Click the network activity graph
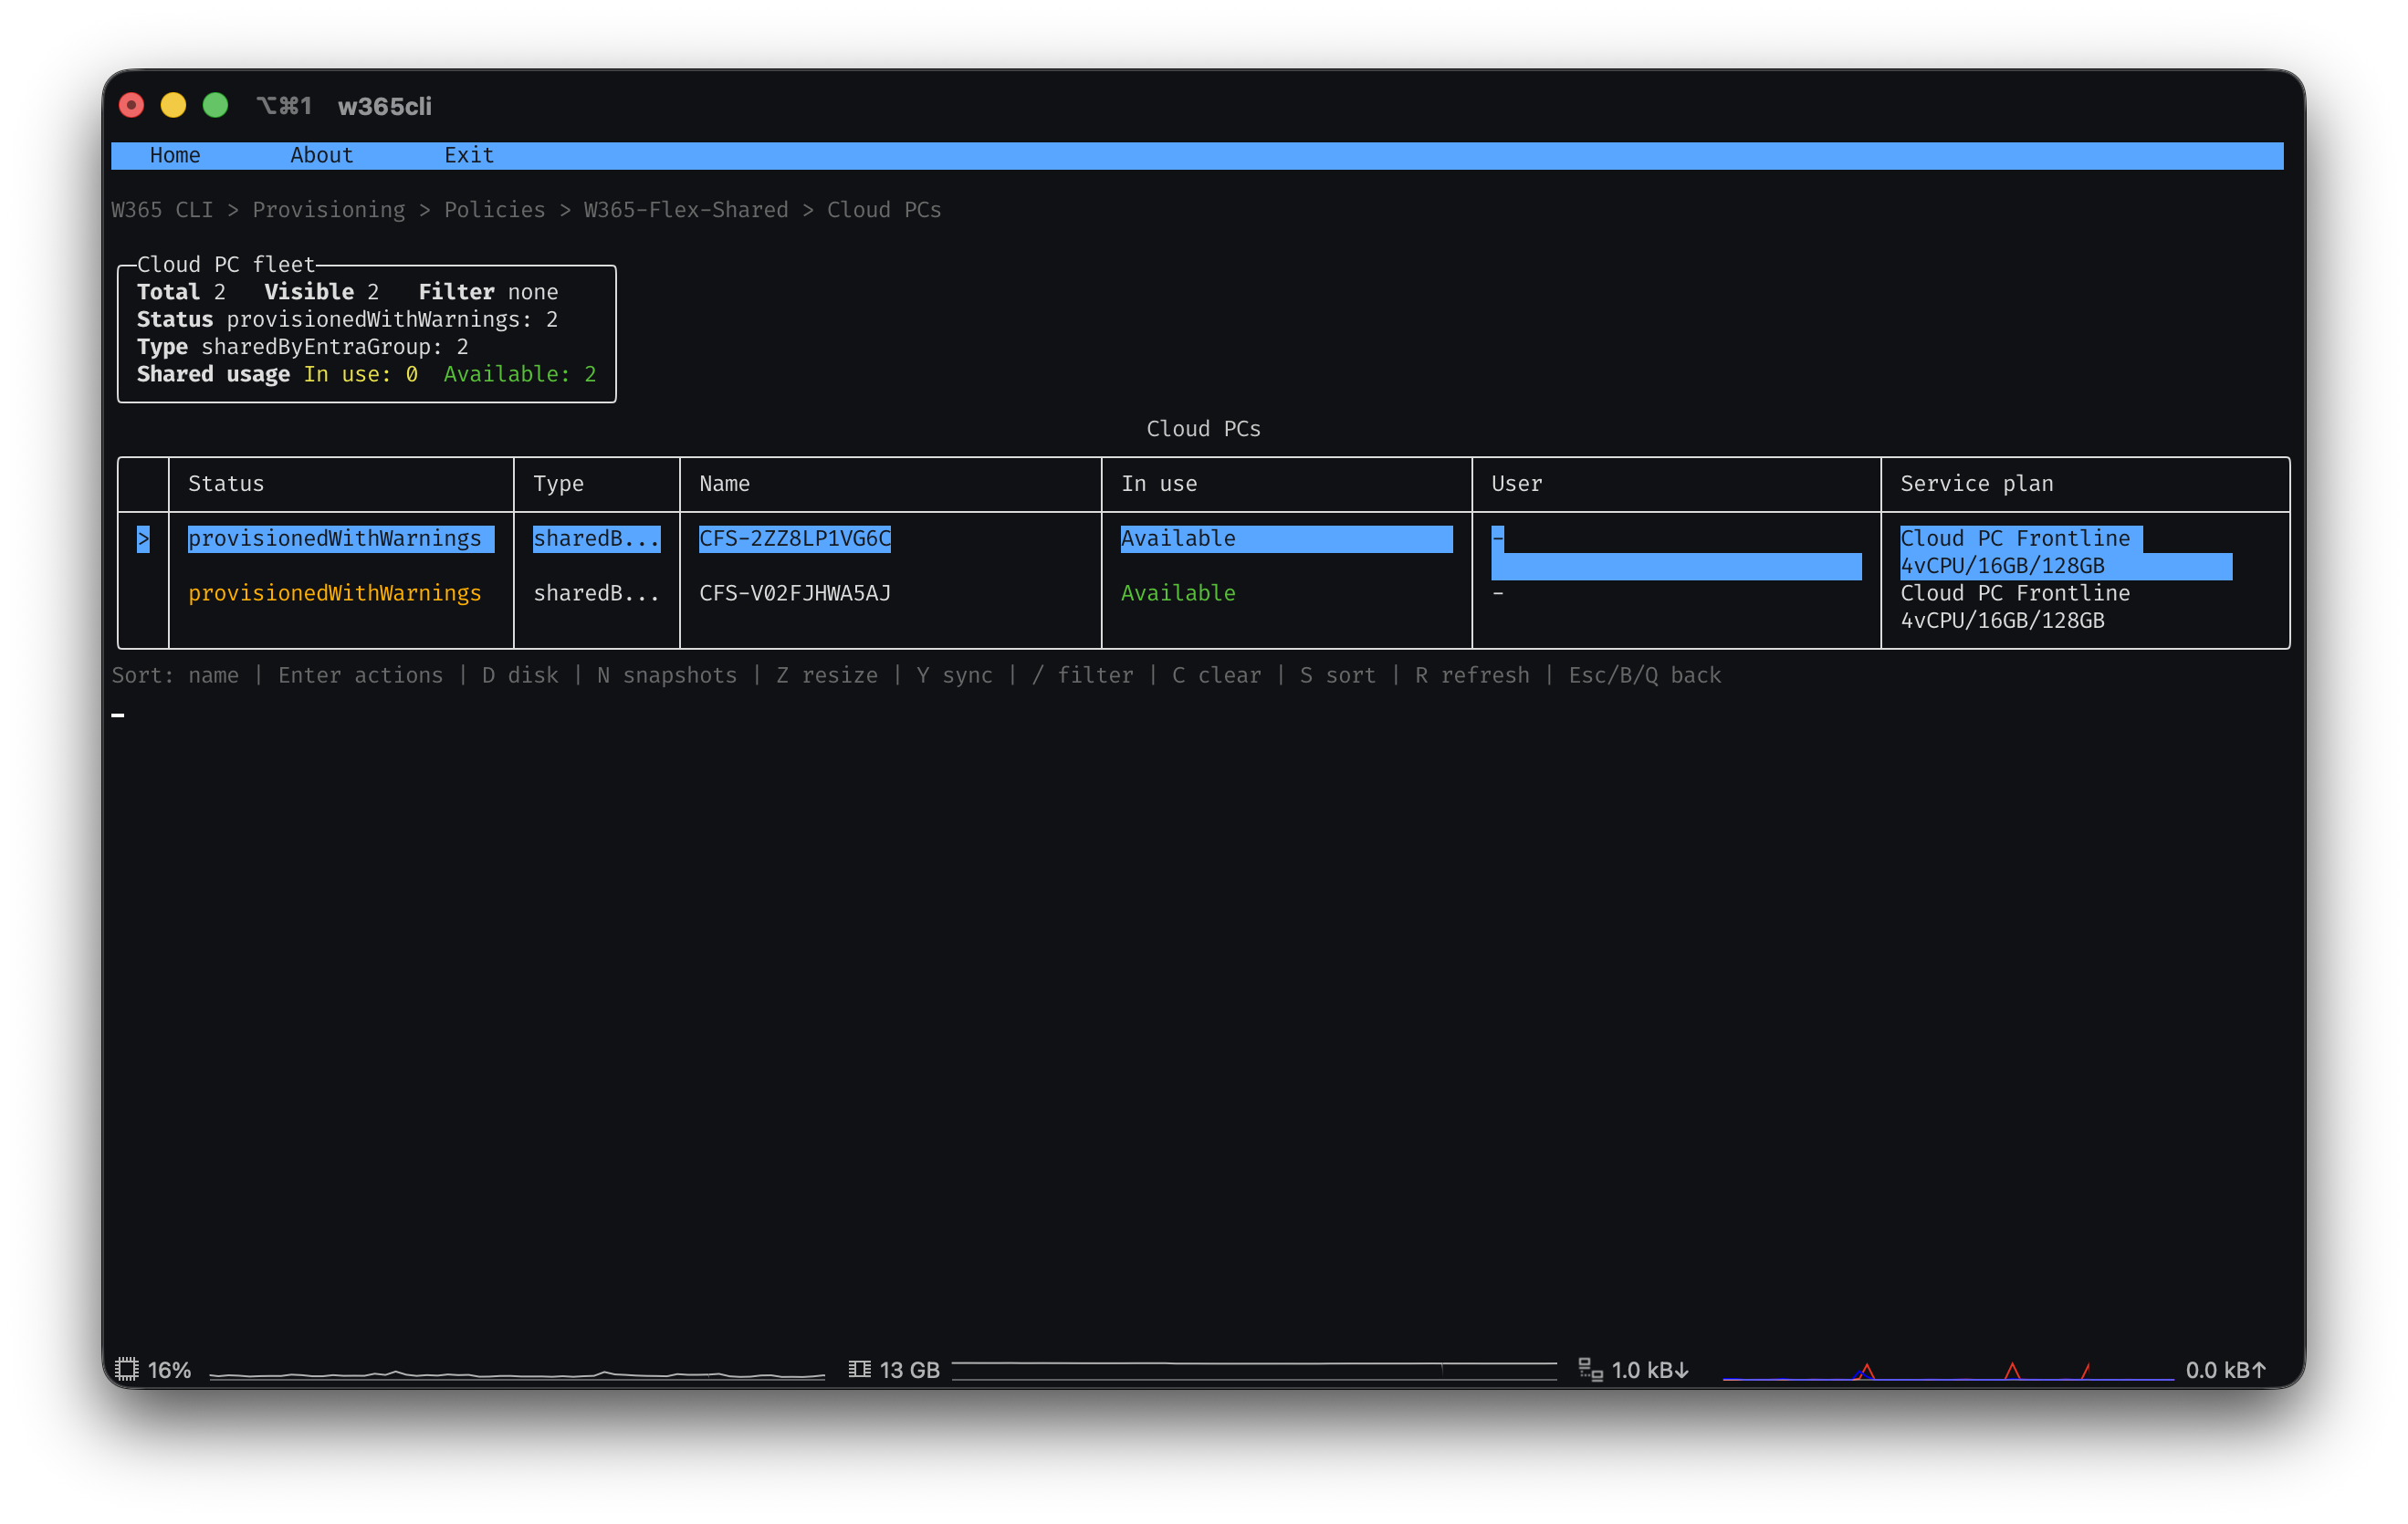Image resolution: width=2408 pixels, height=1524 pixels. click(1948, 1371)
